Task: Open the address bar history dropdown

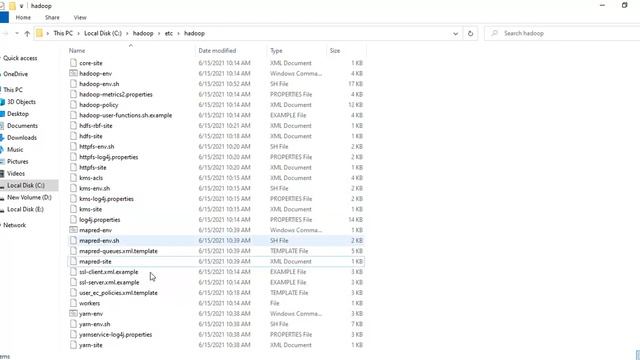Action: (456, 33)
